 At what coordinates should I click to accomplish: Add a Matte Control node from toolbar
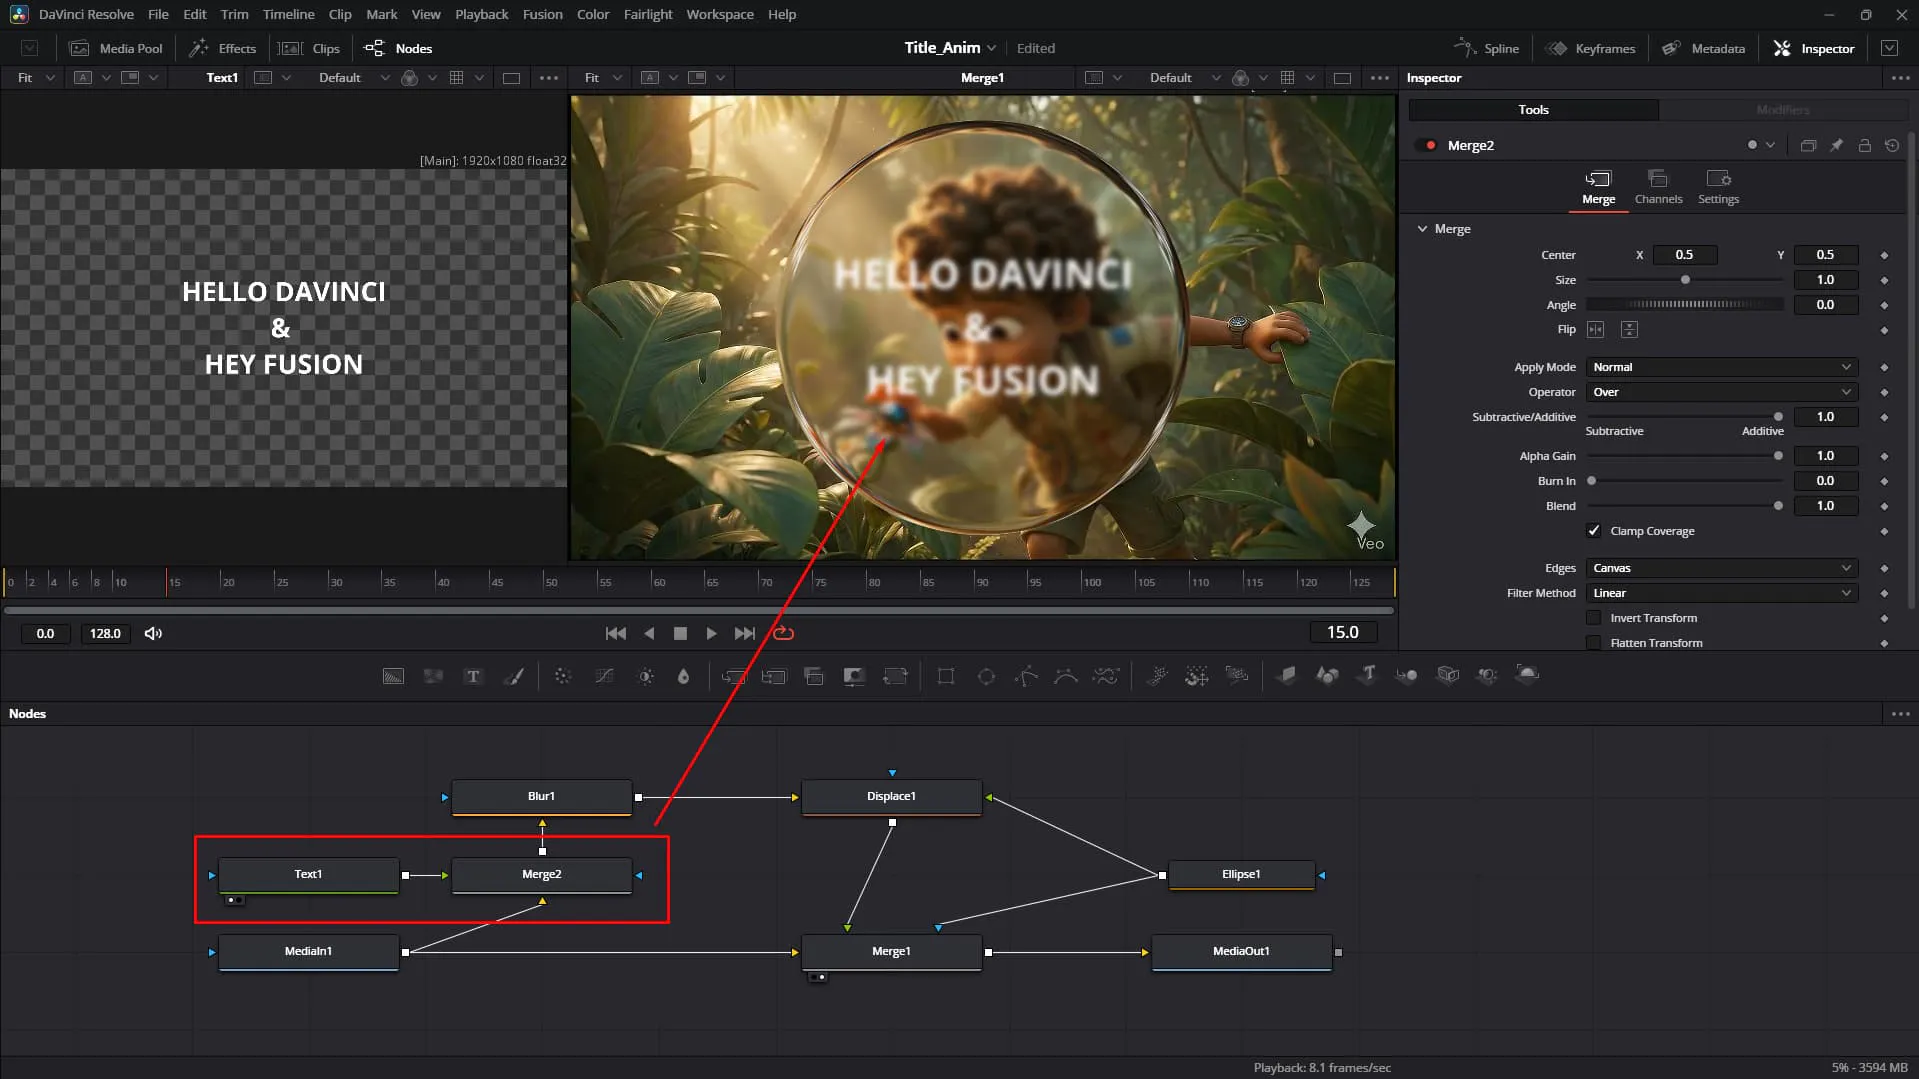coord(854,676)
